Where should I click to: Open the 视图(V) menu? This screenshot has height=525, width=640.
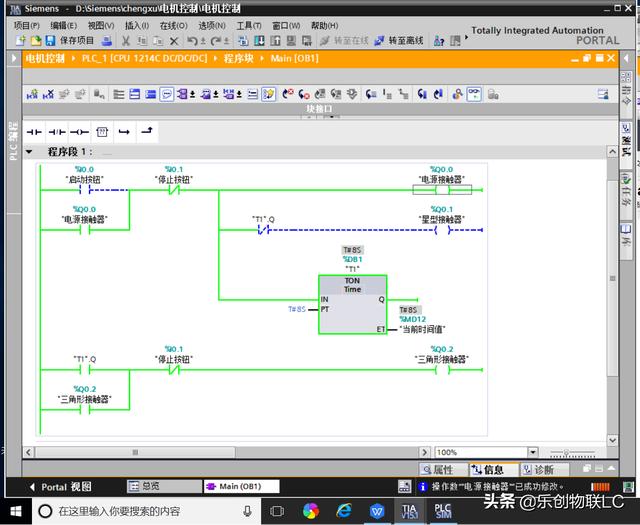click(x=101, y=26)
